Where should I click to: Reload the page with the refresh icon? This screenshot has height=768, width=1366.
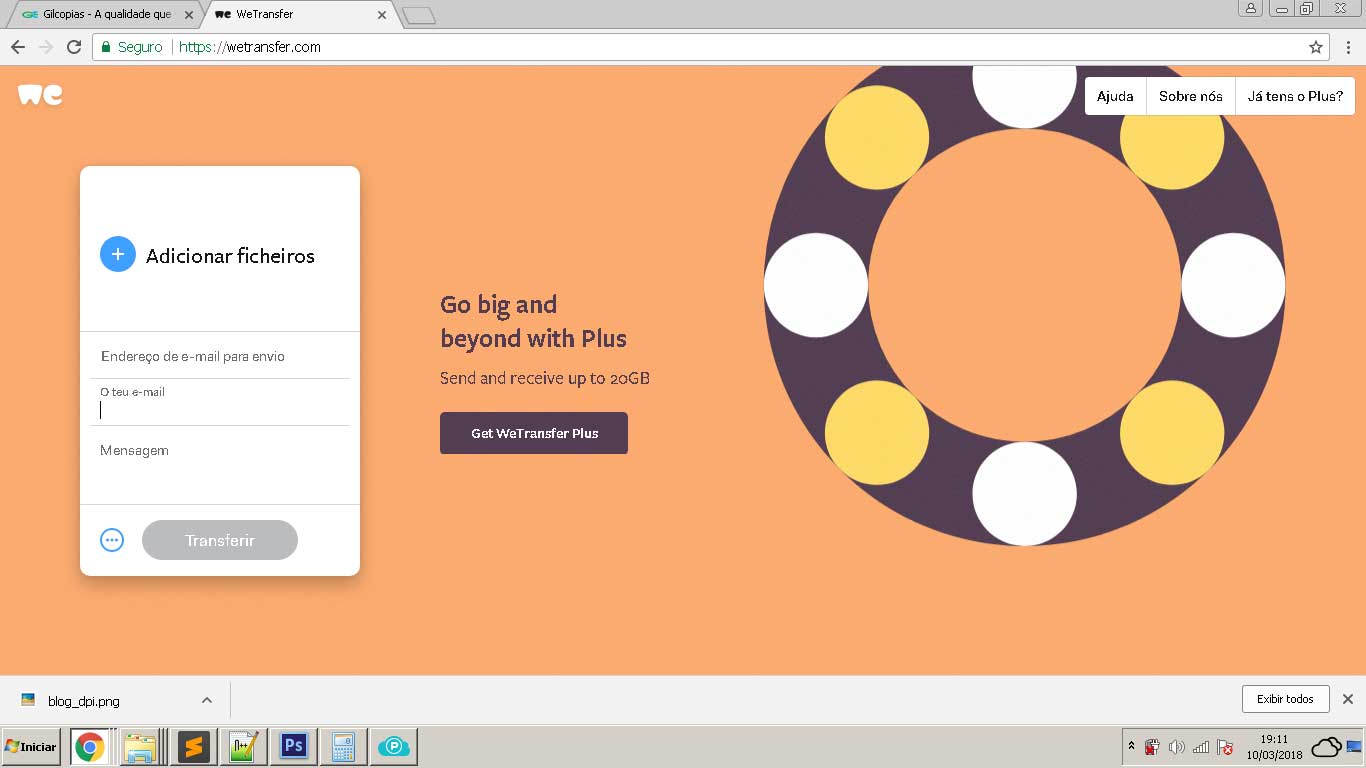[74, 47]
